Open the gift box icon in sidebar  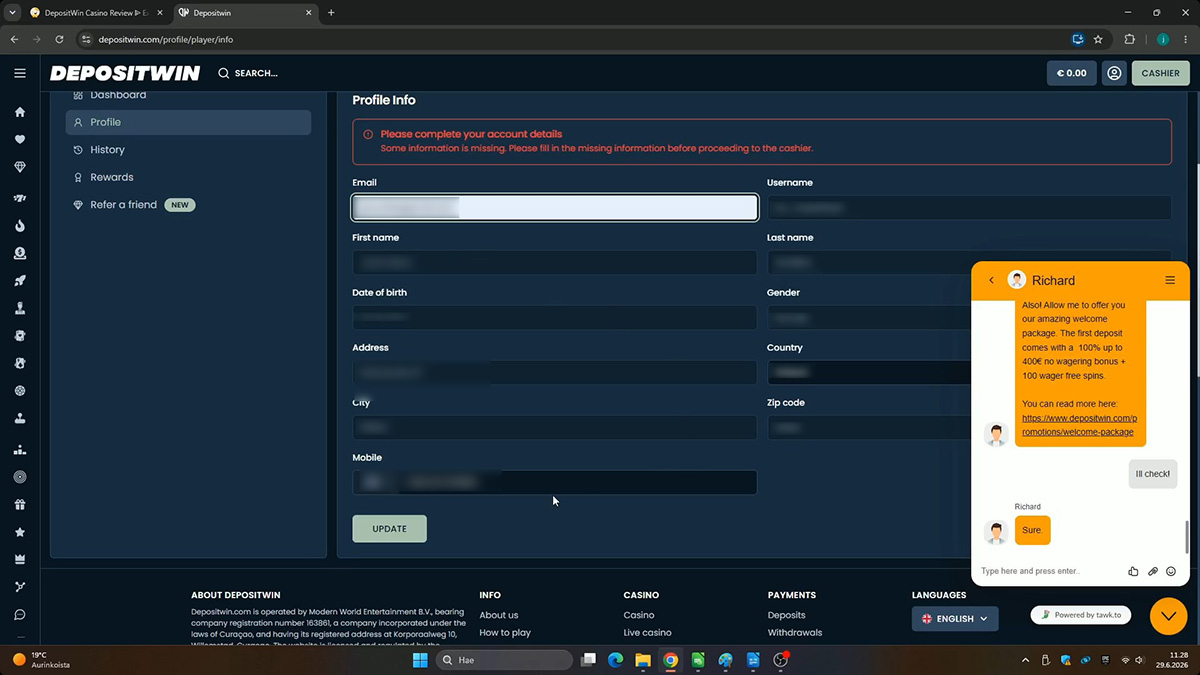19,505
